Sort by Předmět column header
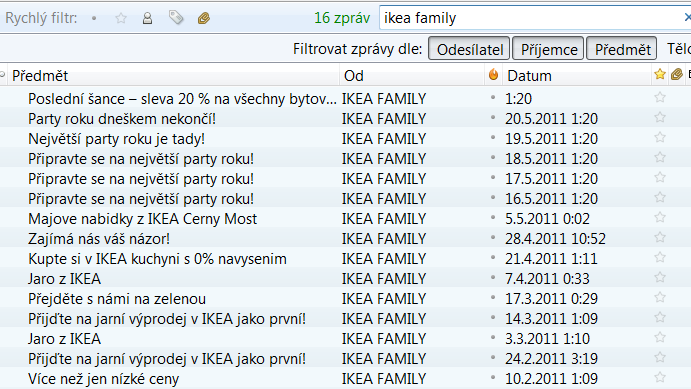691x389 pixels. pos(174,75)
